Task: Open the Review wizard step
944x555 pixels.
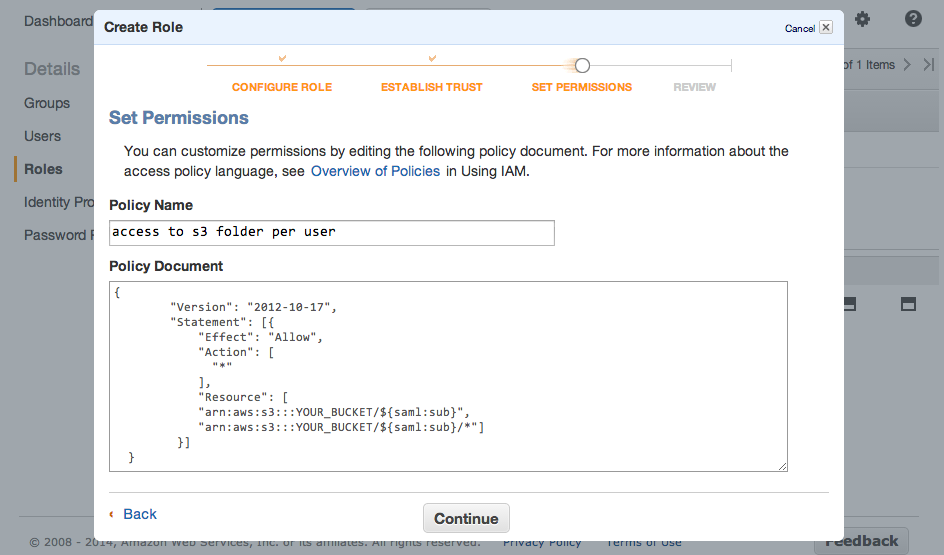Action: [694, 87]
